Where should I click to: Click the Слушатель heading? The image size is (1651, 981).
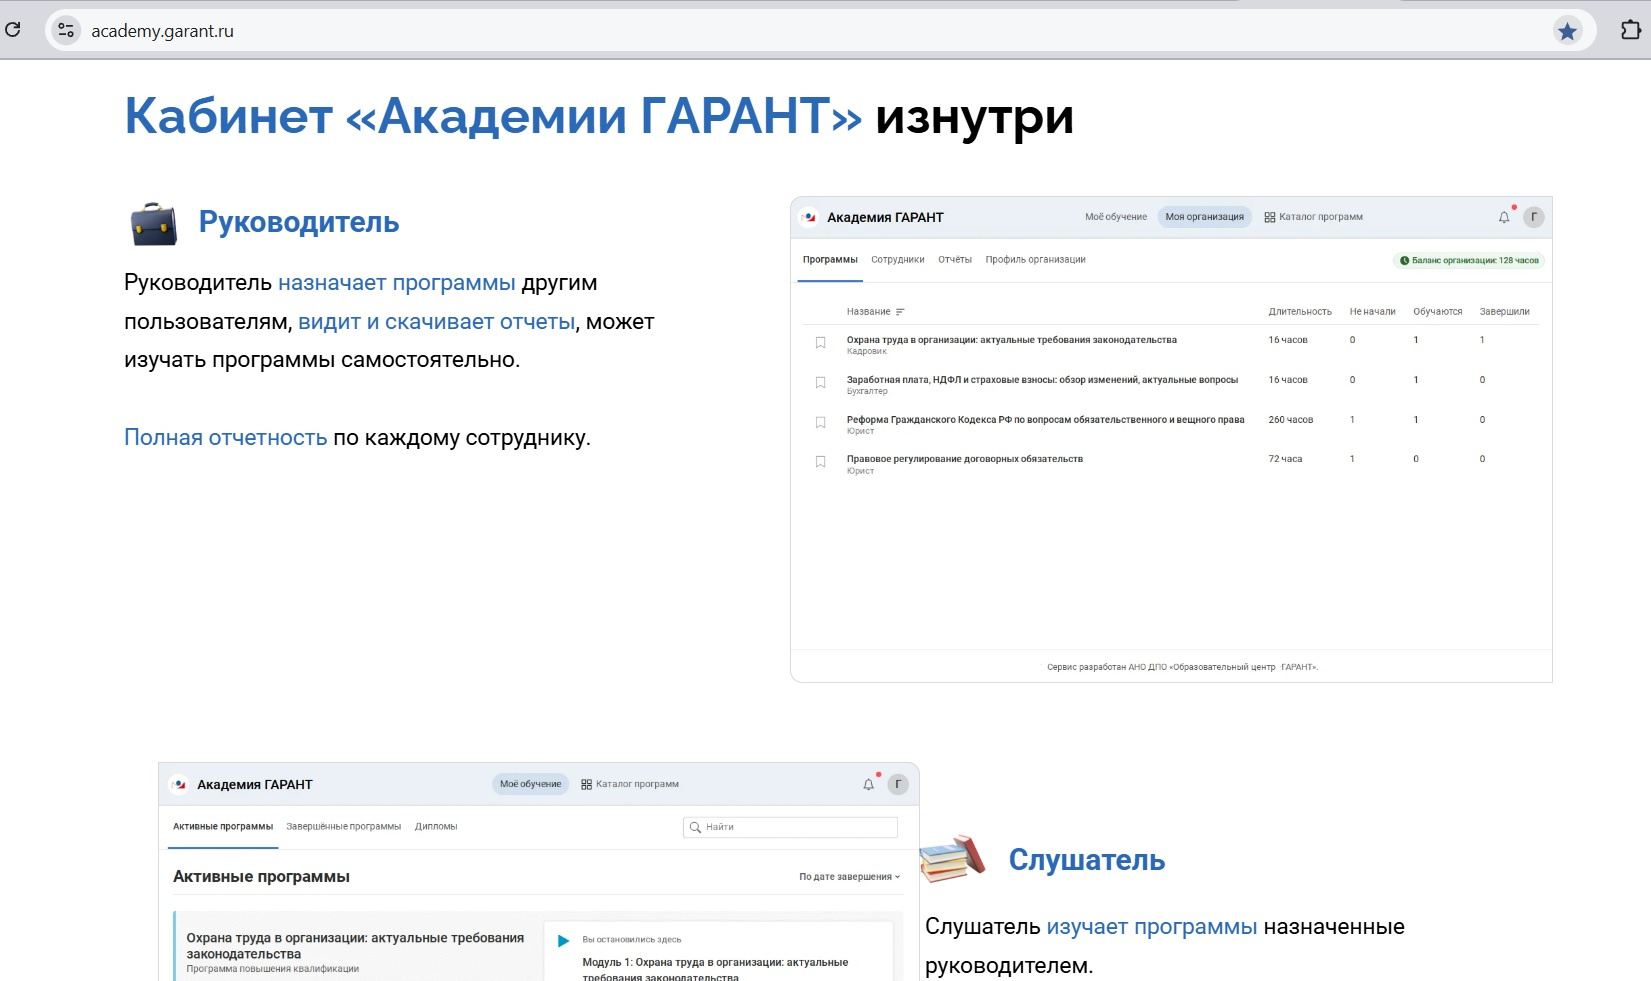pyautogui.click(x=1087, y=860)
